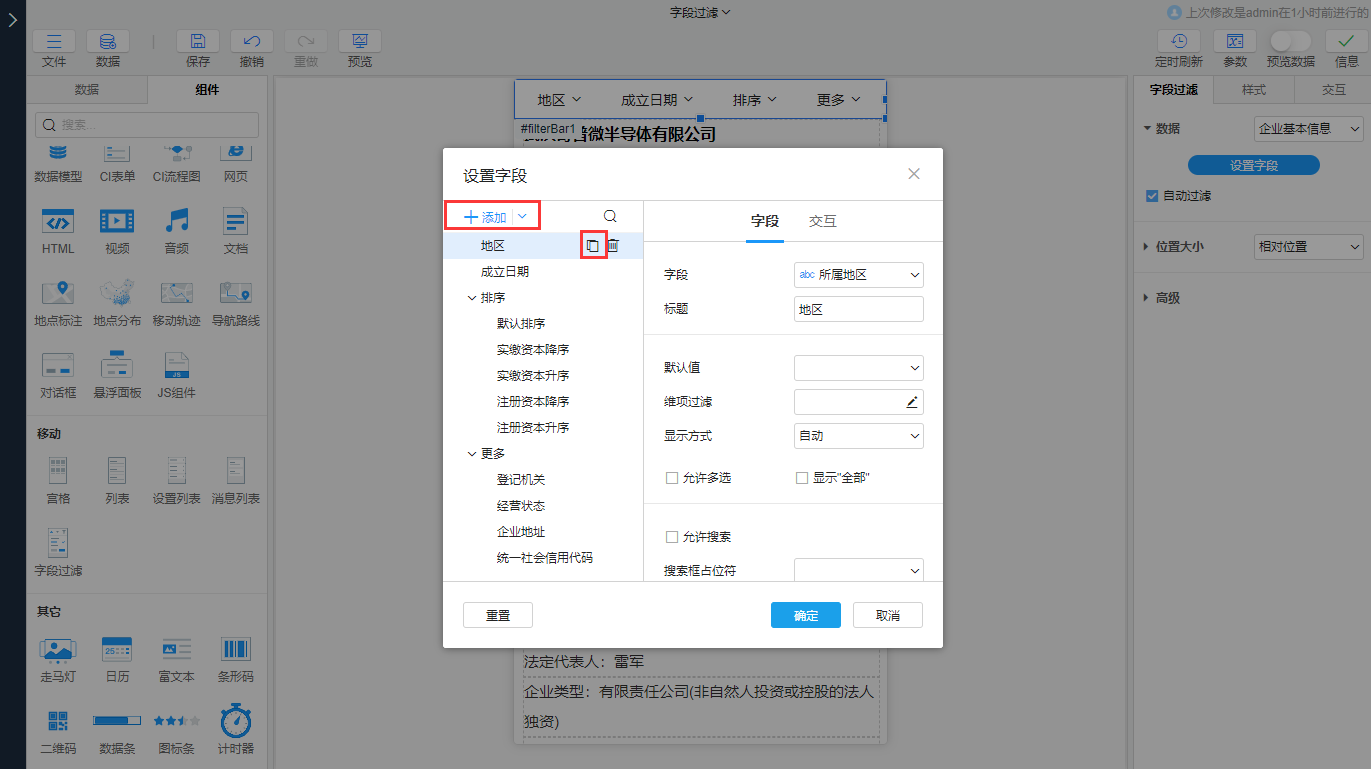Open the 显示方式 dropdown showing 自动
This screenshot has height=769, width=1371.
pyautogui.click(x=858, y=435)
